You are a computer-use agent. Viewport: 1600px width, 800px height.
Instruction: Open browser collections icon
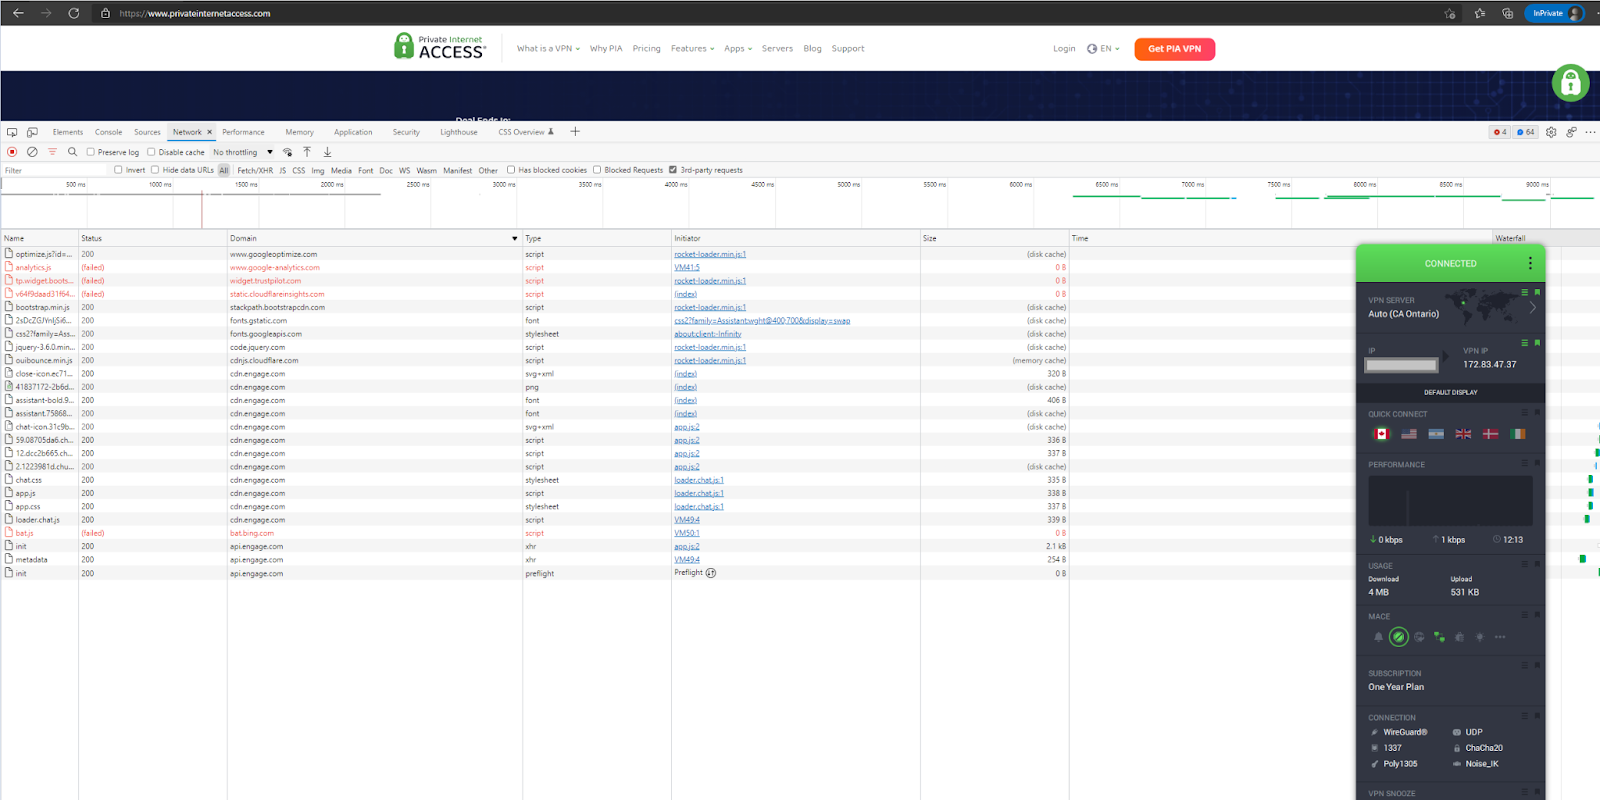(x=1507, y=13)
